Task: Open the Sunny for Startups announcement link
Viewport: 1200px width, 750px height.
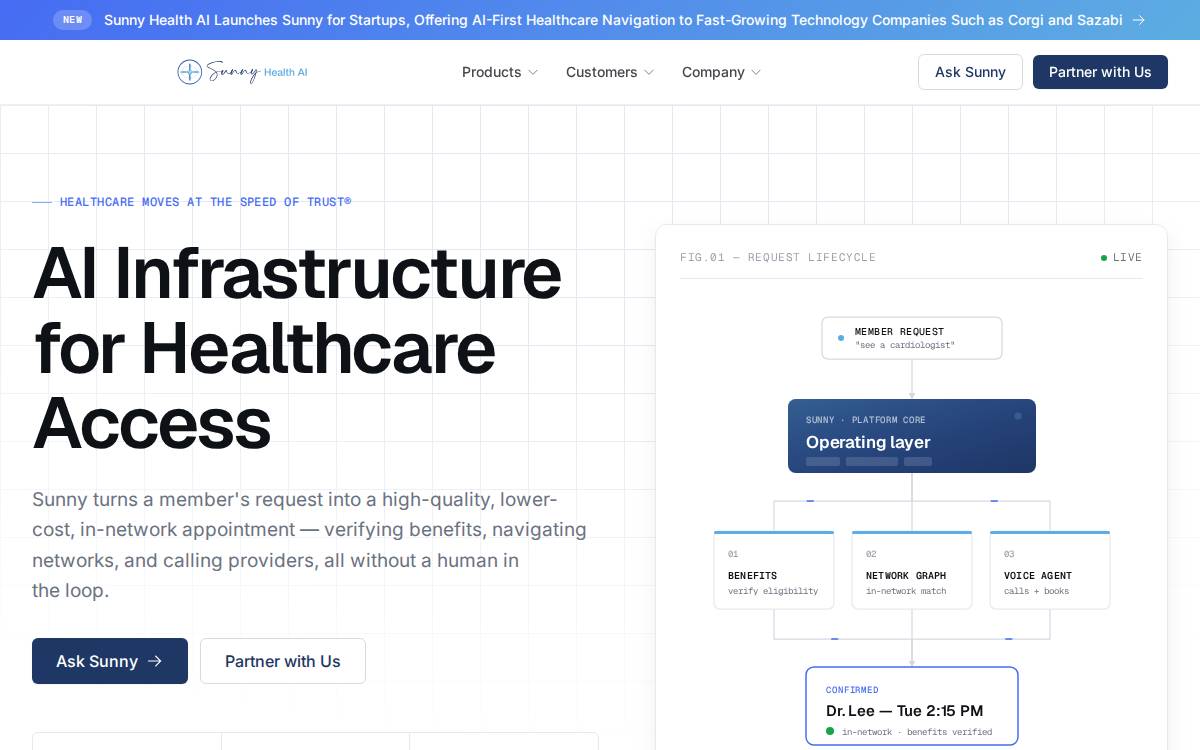Action: click(x=613, y=20)
